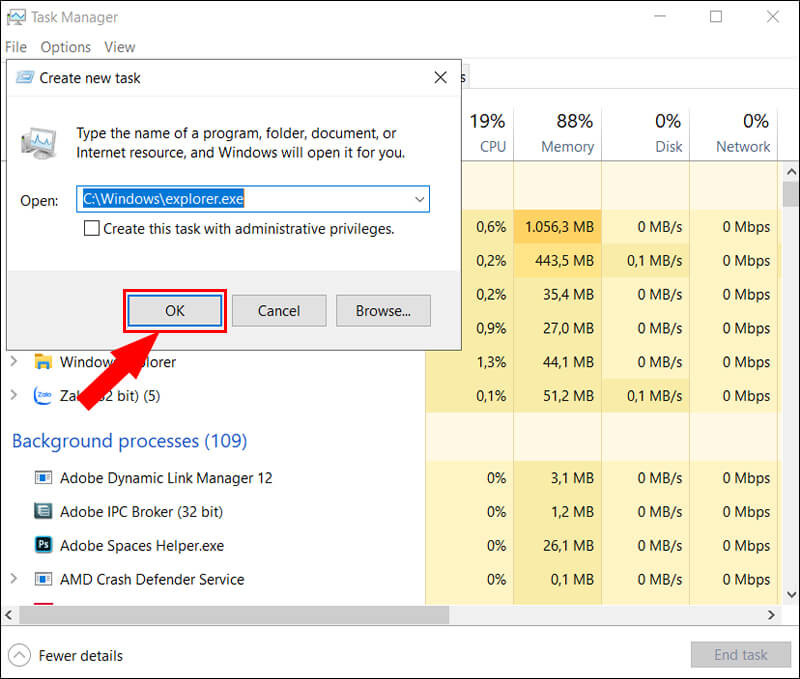
Task: Click the Adobe Dynamic Link Manager icon
Action: [43, 477]
